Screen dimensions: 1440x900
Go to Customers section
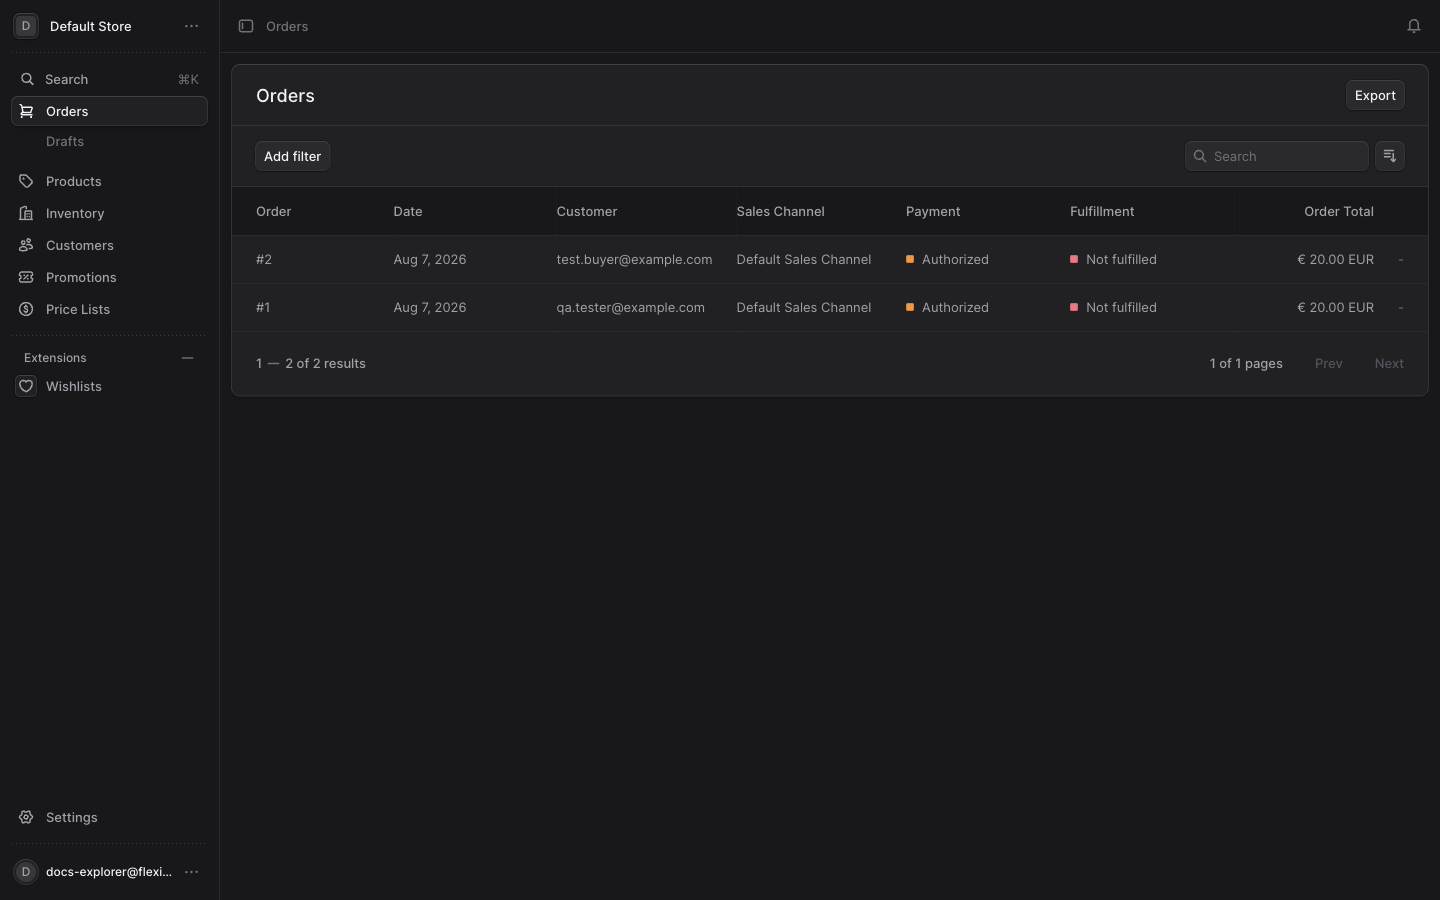pos(109,245)
